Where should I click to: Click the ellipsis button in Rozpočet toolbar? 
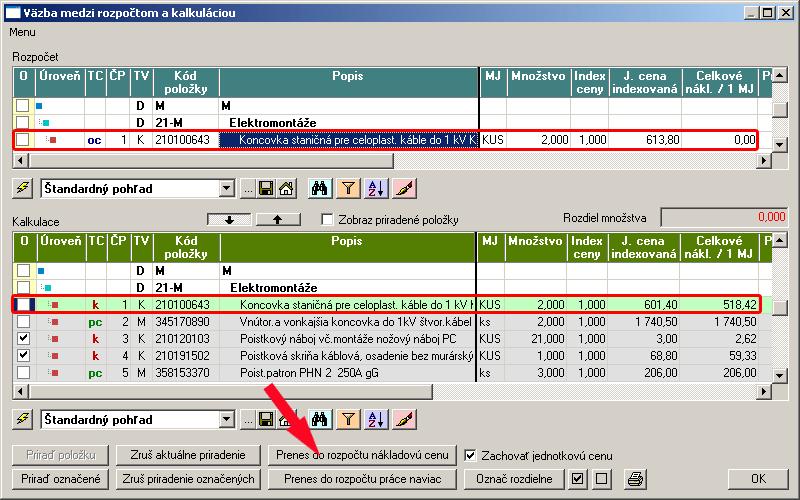click(x=247, y=189)
